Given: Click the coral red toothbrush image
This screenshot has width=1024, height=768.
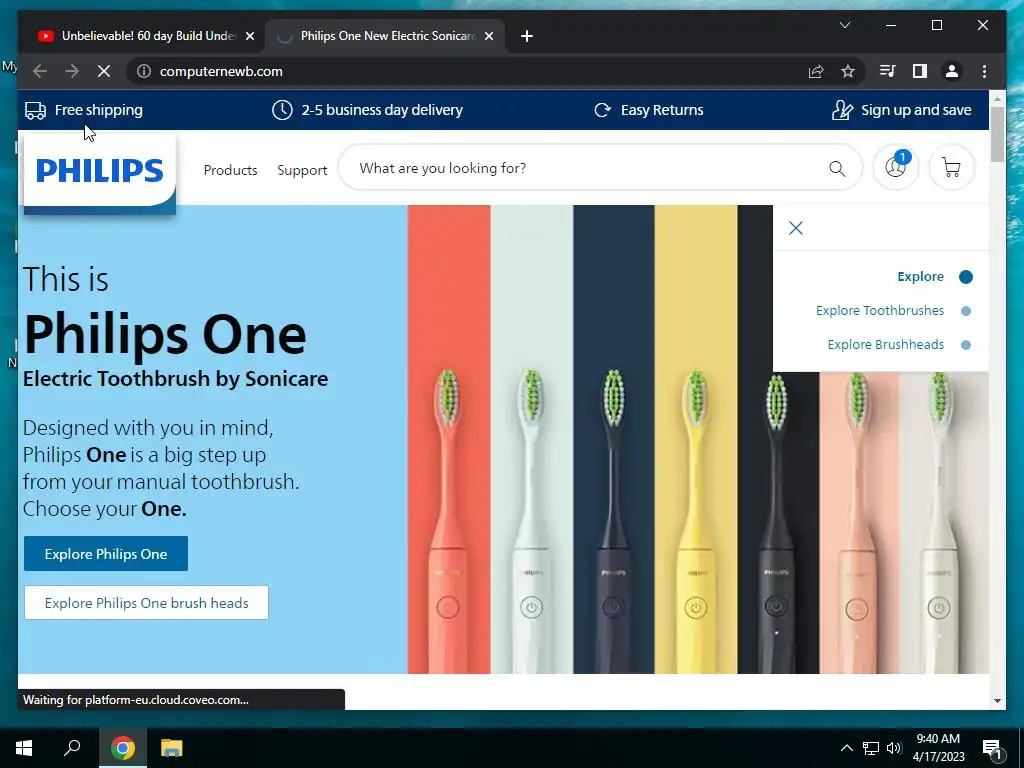Looking at the screenshot, I should 449,519.
